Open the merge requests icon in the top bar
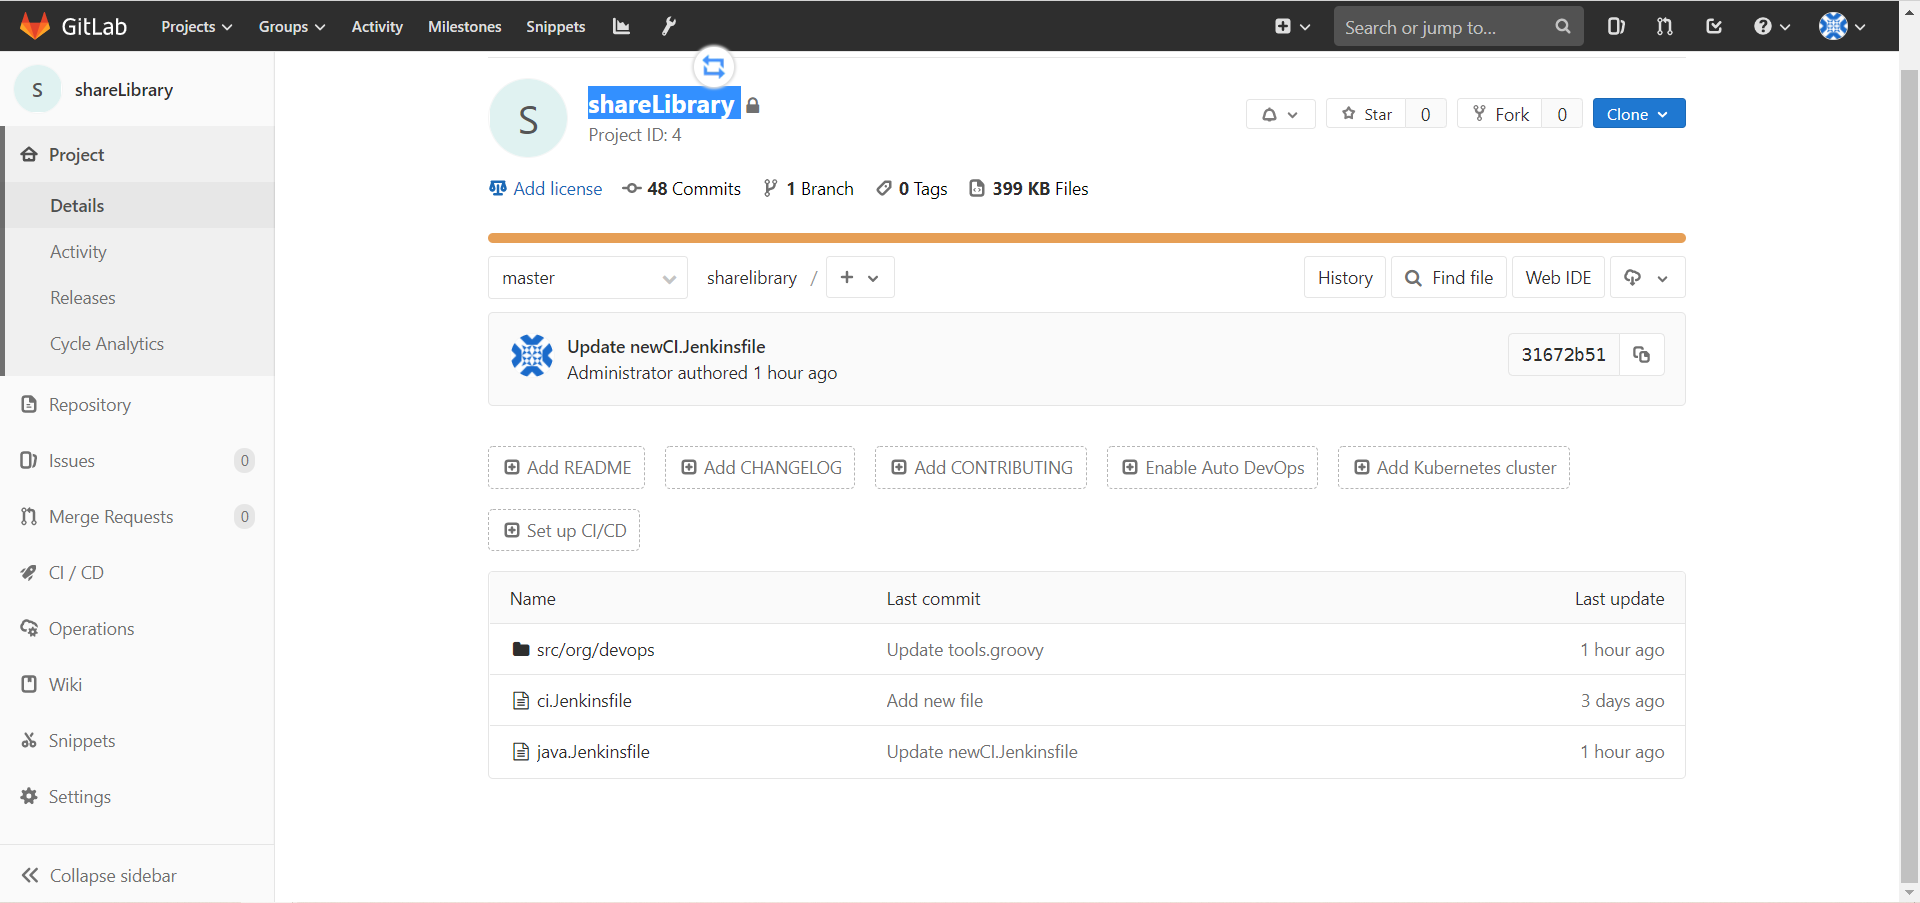The height and width of the screenshot is (903, 1920). click(x=1664, y=27)
